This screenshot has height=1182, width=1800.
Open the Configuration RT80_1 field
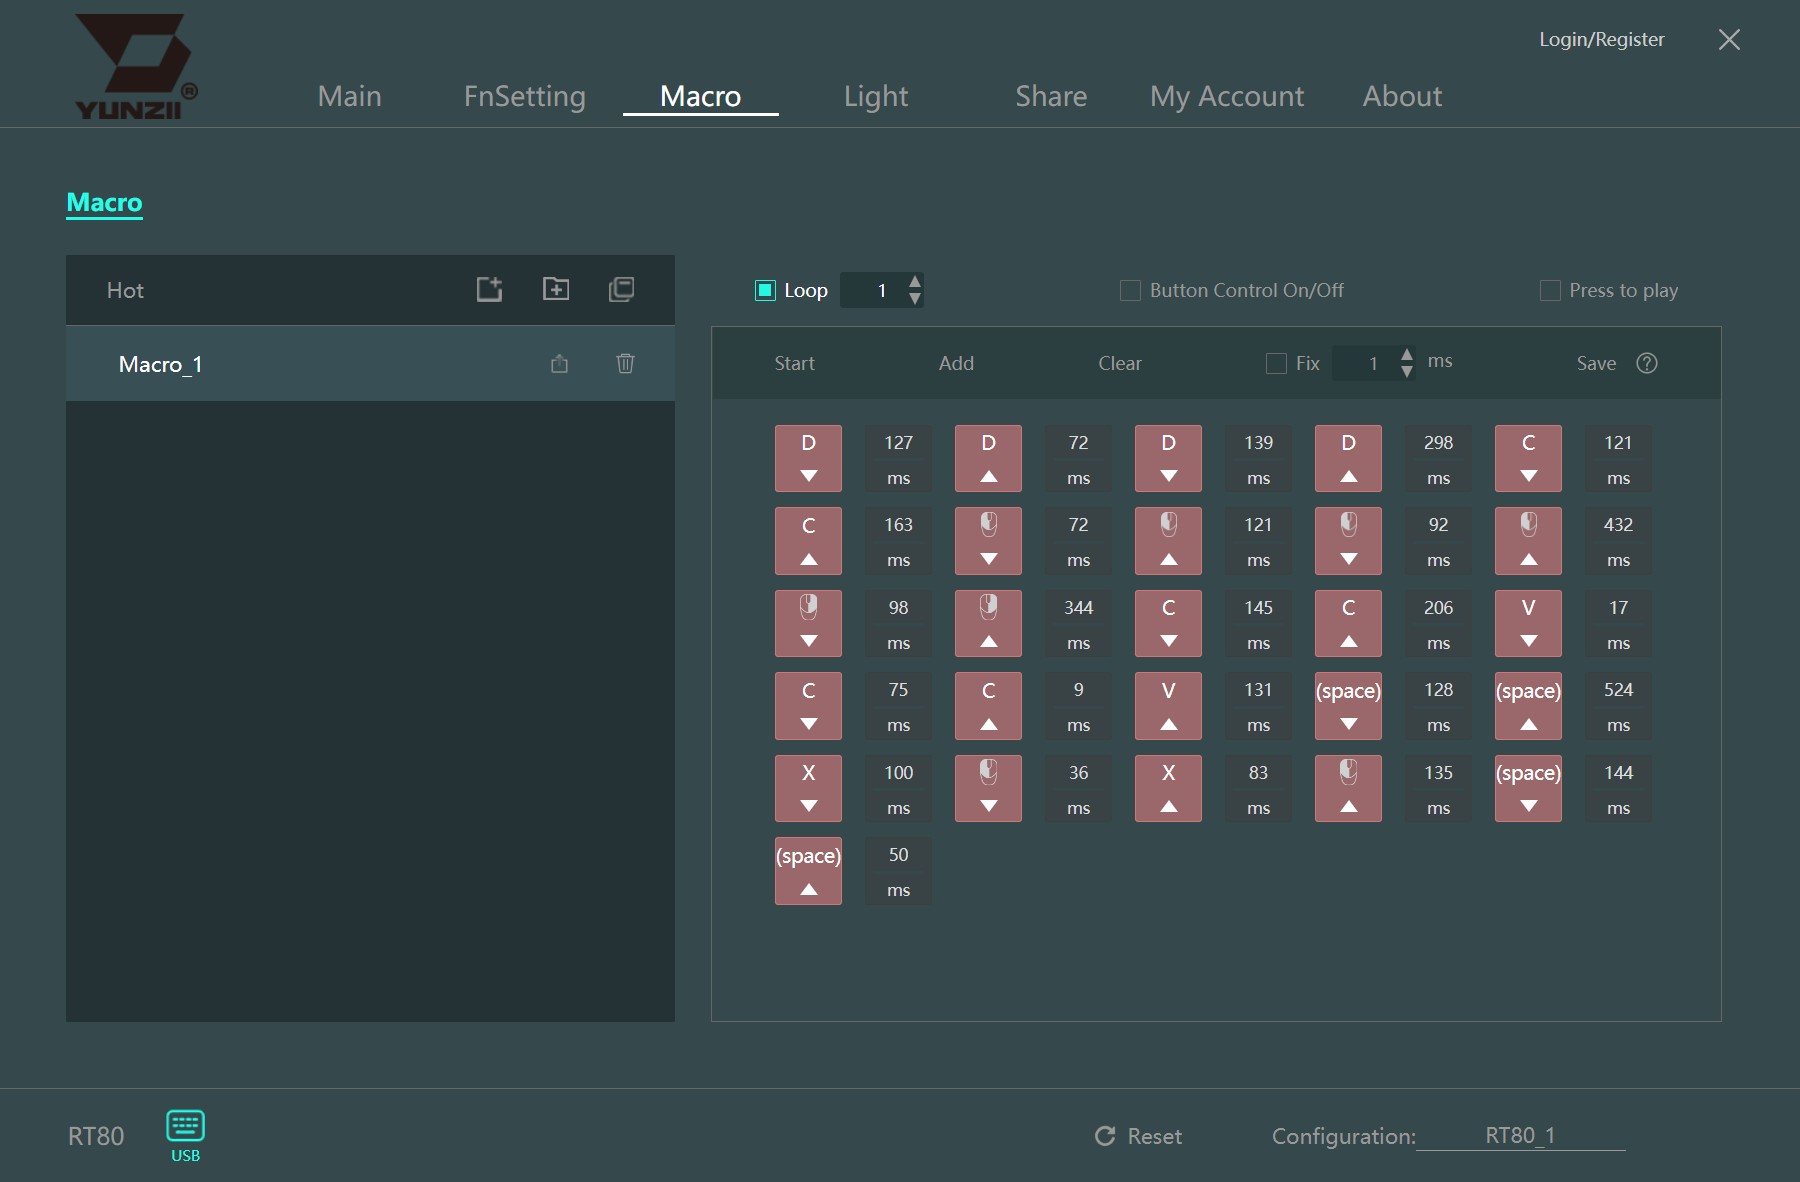[1520, 1136]
